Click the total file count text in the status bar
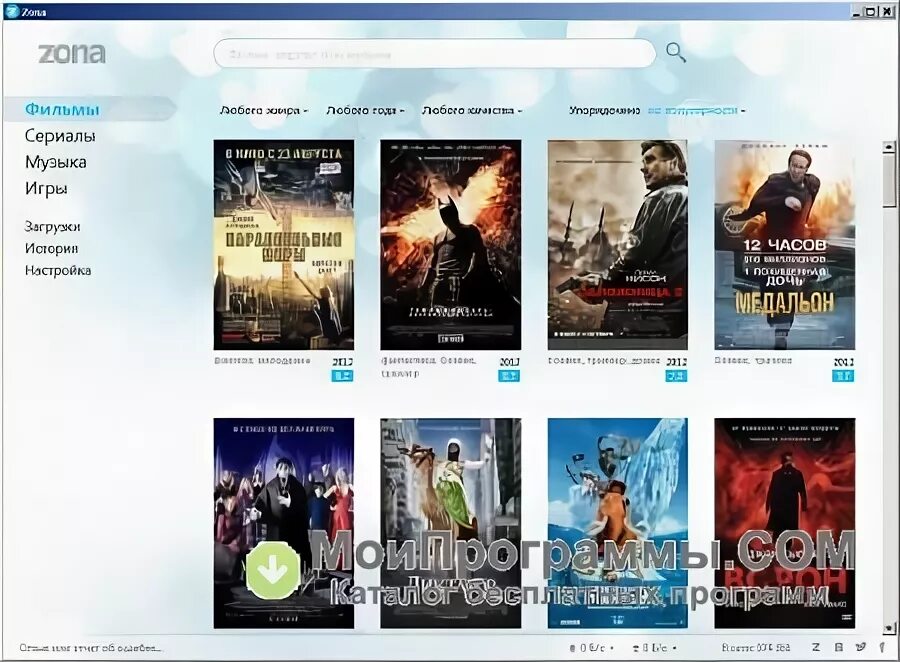900x662 pixels. tap(756, 648)
